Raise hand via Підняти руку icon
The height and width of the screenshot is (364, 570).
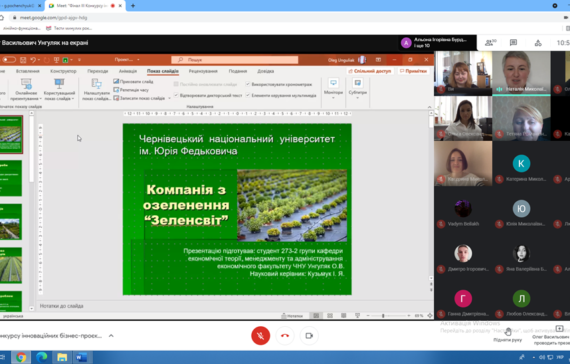pos(507,331)
